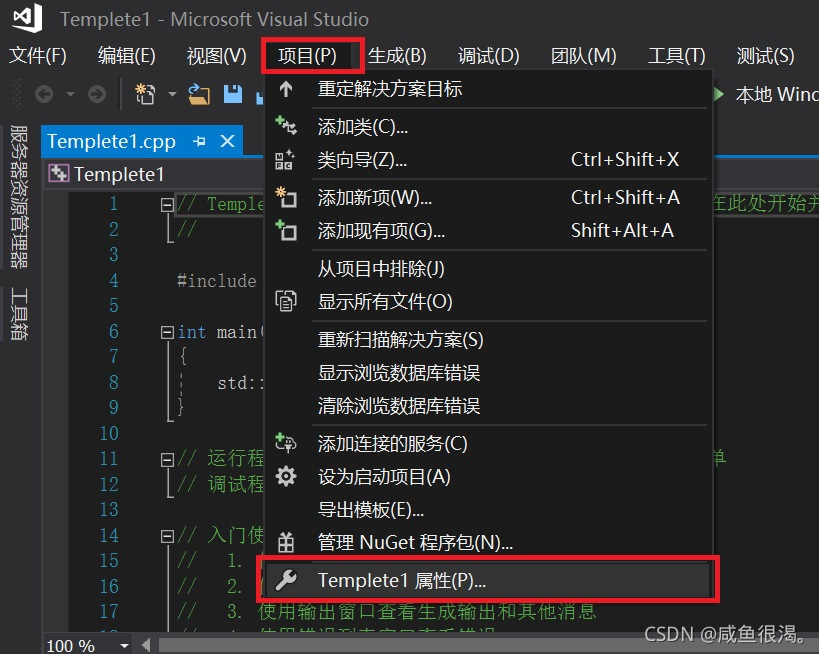Click the class wizard icon
The image size is (819, 654).
(285, 160)
